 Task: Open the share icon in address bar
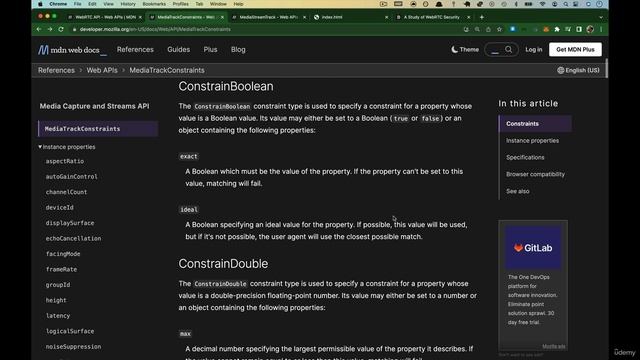pos(488,29)
